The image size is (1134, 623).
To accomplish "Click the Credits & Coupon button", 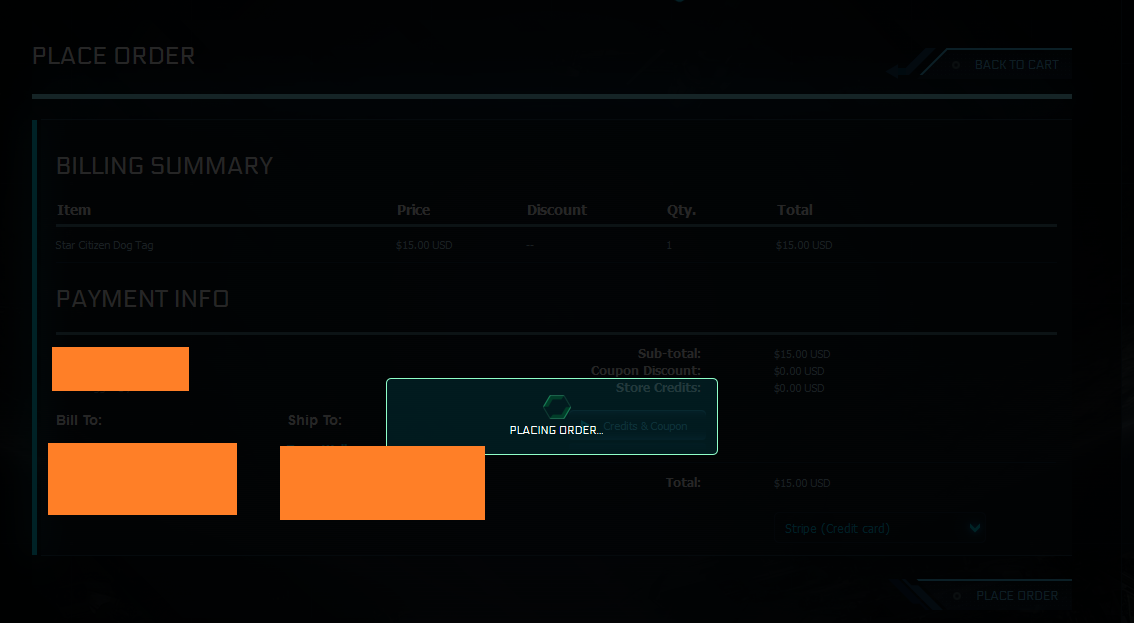I will pyautogui.click(x=637, y=426).
